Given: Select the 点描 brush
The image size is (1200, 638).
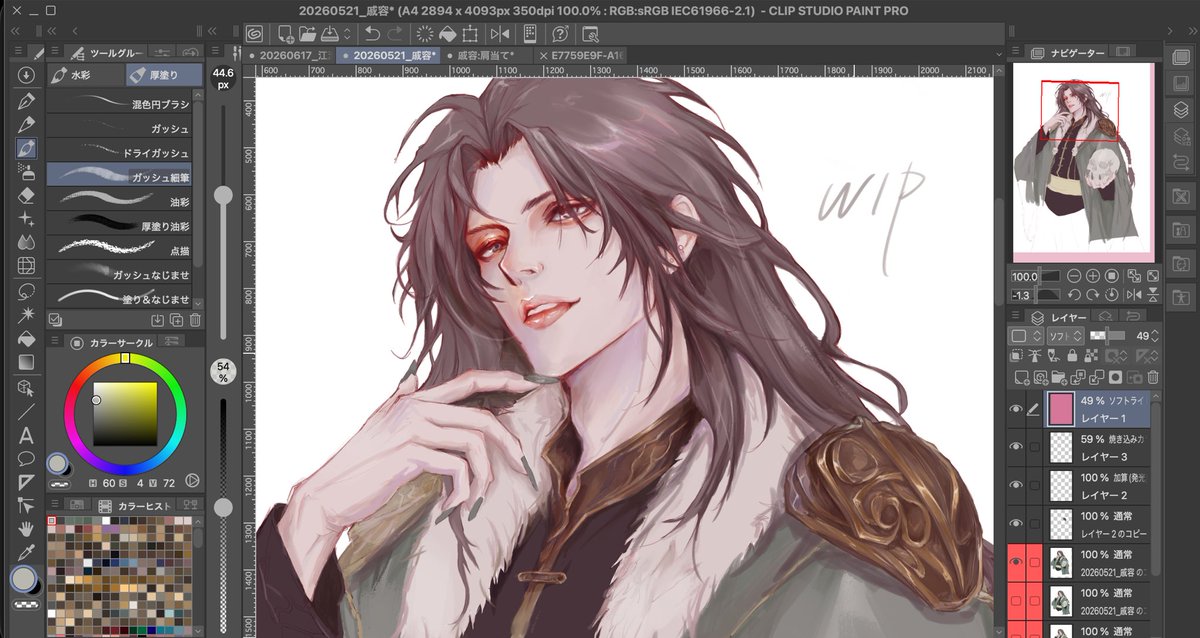Looking at the screenshot, I should tap(120, 249).
